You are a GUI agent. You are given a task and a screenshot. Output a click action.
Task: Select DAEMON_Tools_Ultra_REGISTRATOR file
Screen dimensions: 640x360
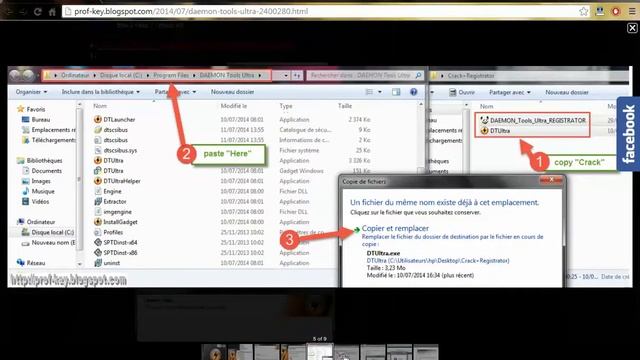533,120
